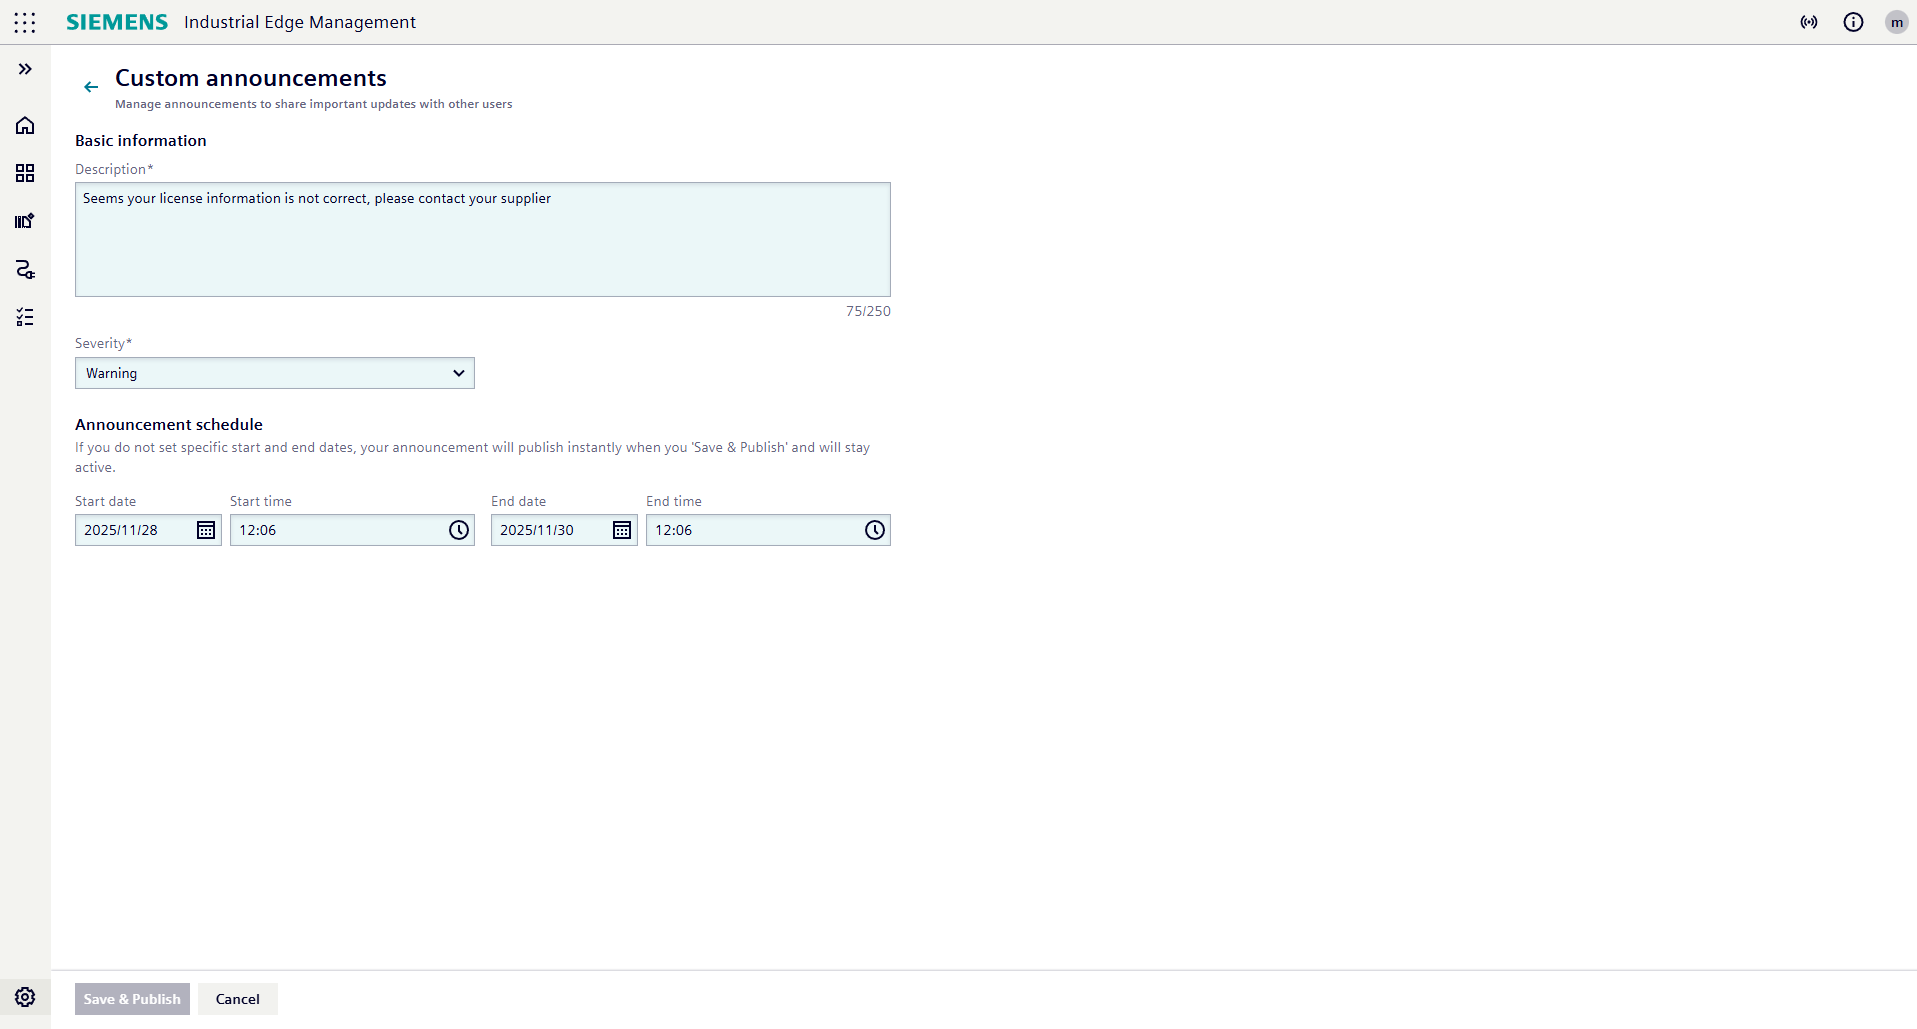Screen dimensions: 1917x1029
Task: Open the End date calendar picker
Action: point(622,530)
